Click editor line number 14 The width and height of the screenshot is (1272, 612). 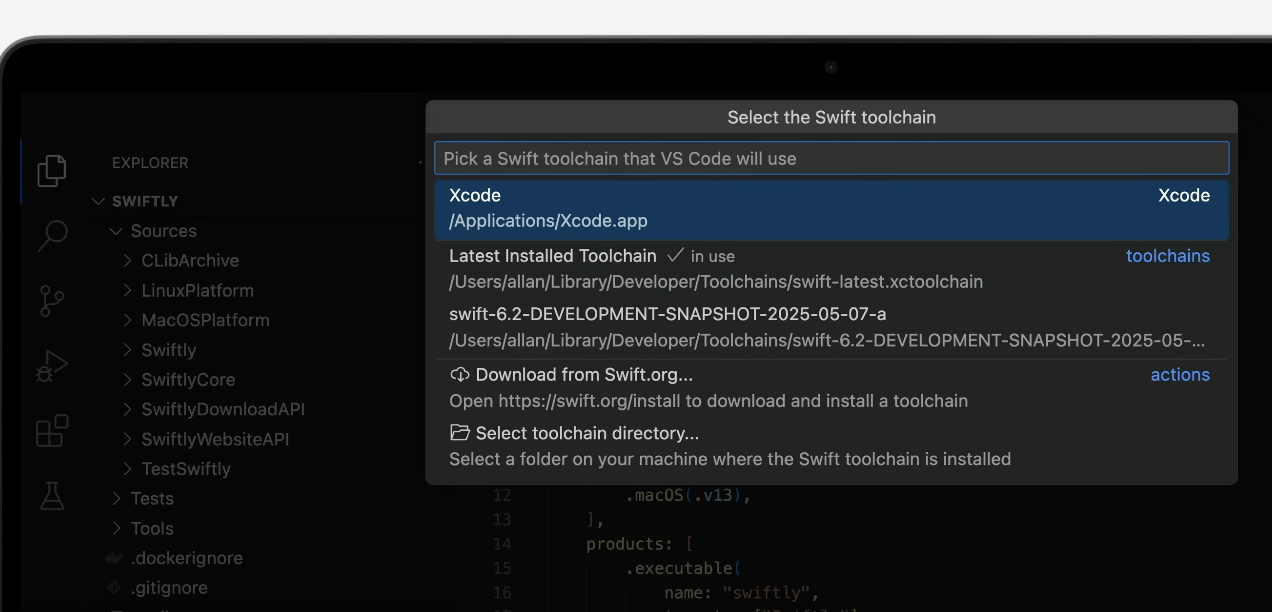pos(502,544)
